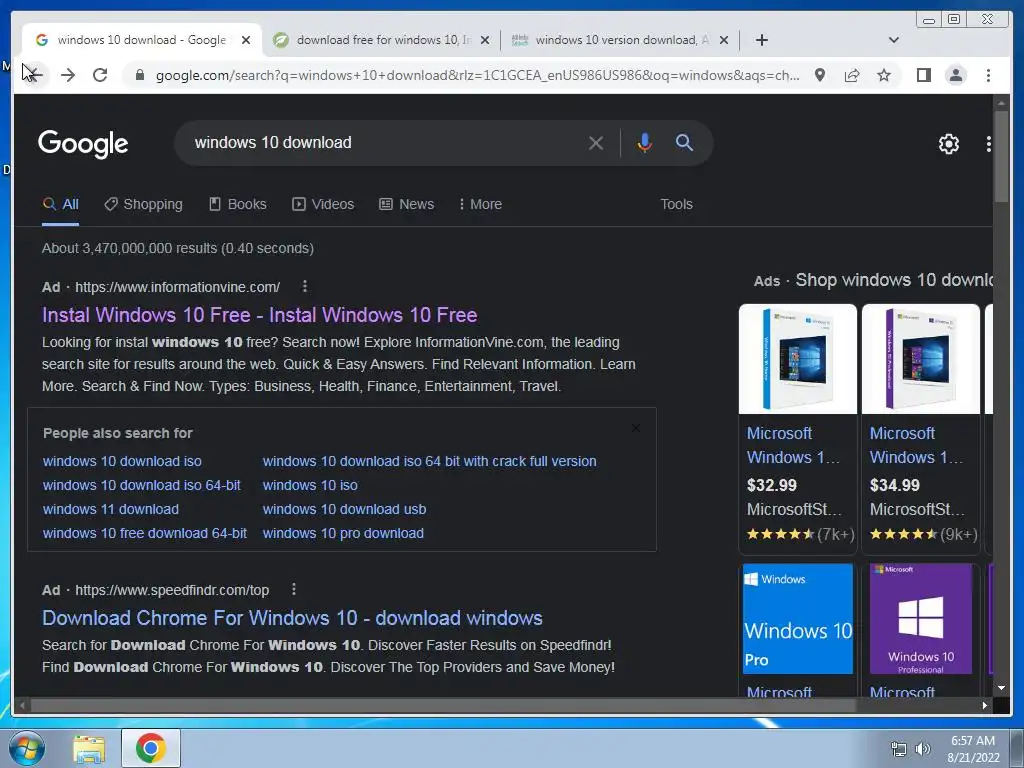The image size is (1024, 768).
Task: Reload the current page
Action: (x=100, y=75)
